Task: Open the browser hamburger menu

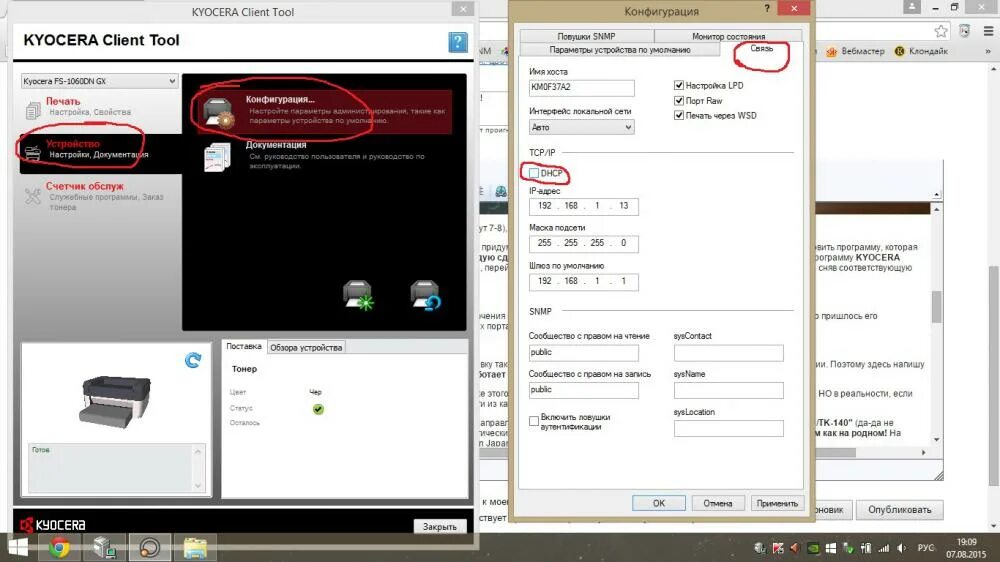Action: (989, 31)
